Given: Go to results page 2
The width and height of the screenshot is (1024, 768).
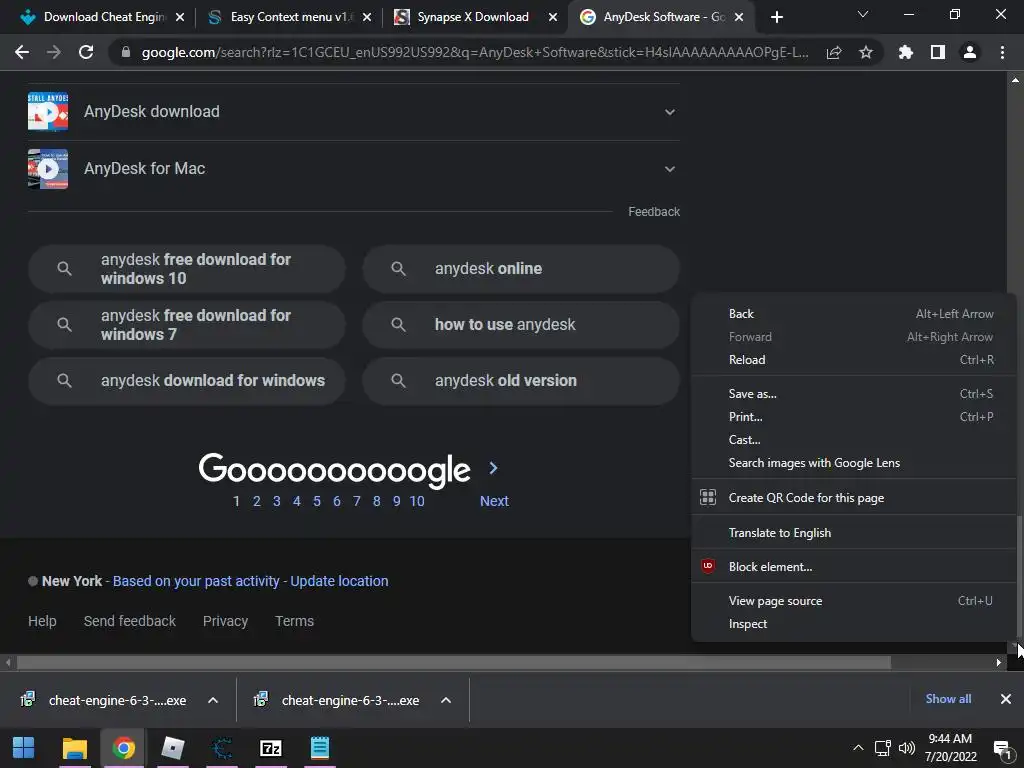Looking at the screenshot, I should [257, 501].
